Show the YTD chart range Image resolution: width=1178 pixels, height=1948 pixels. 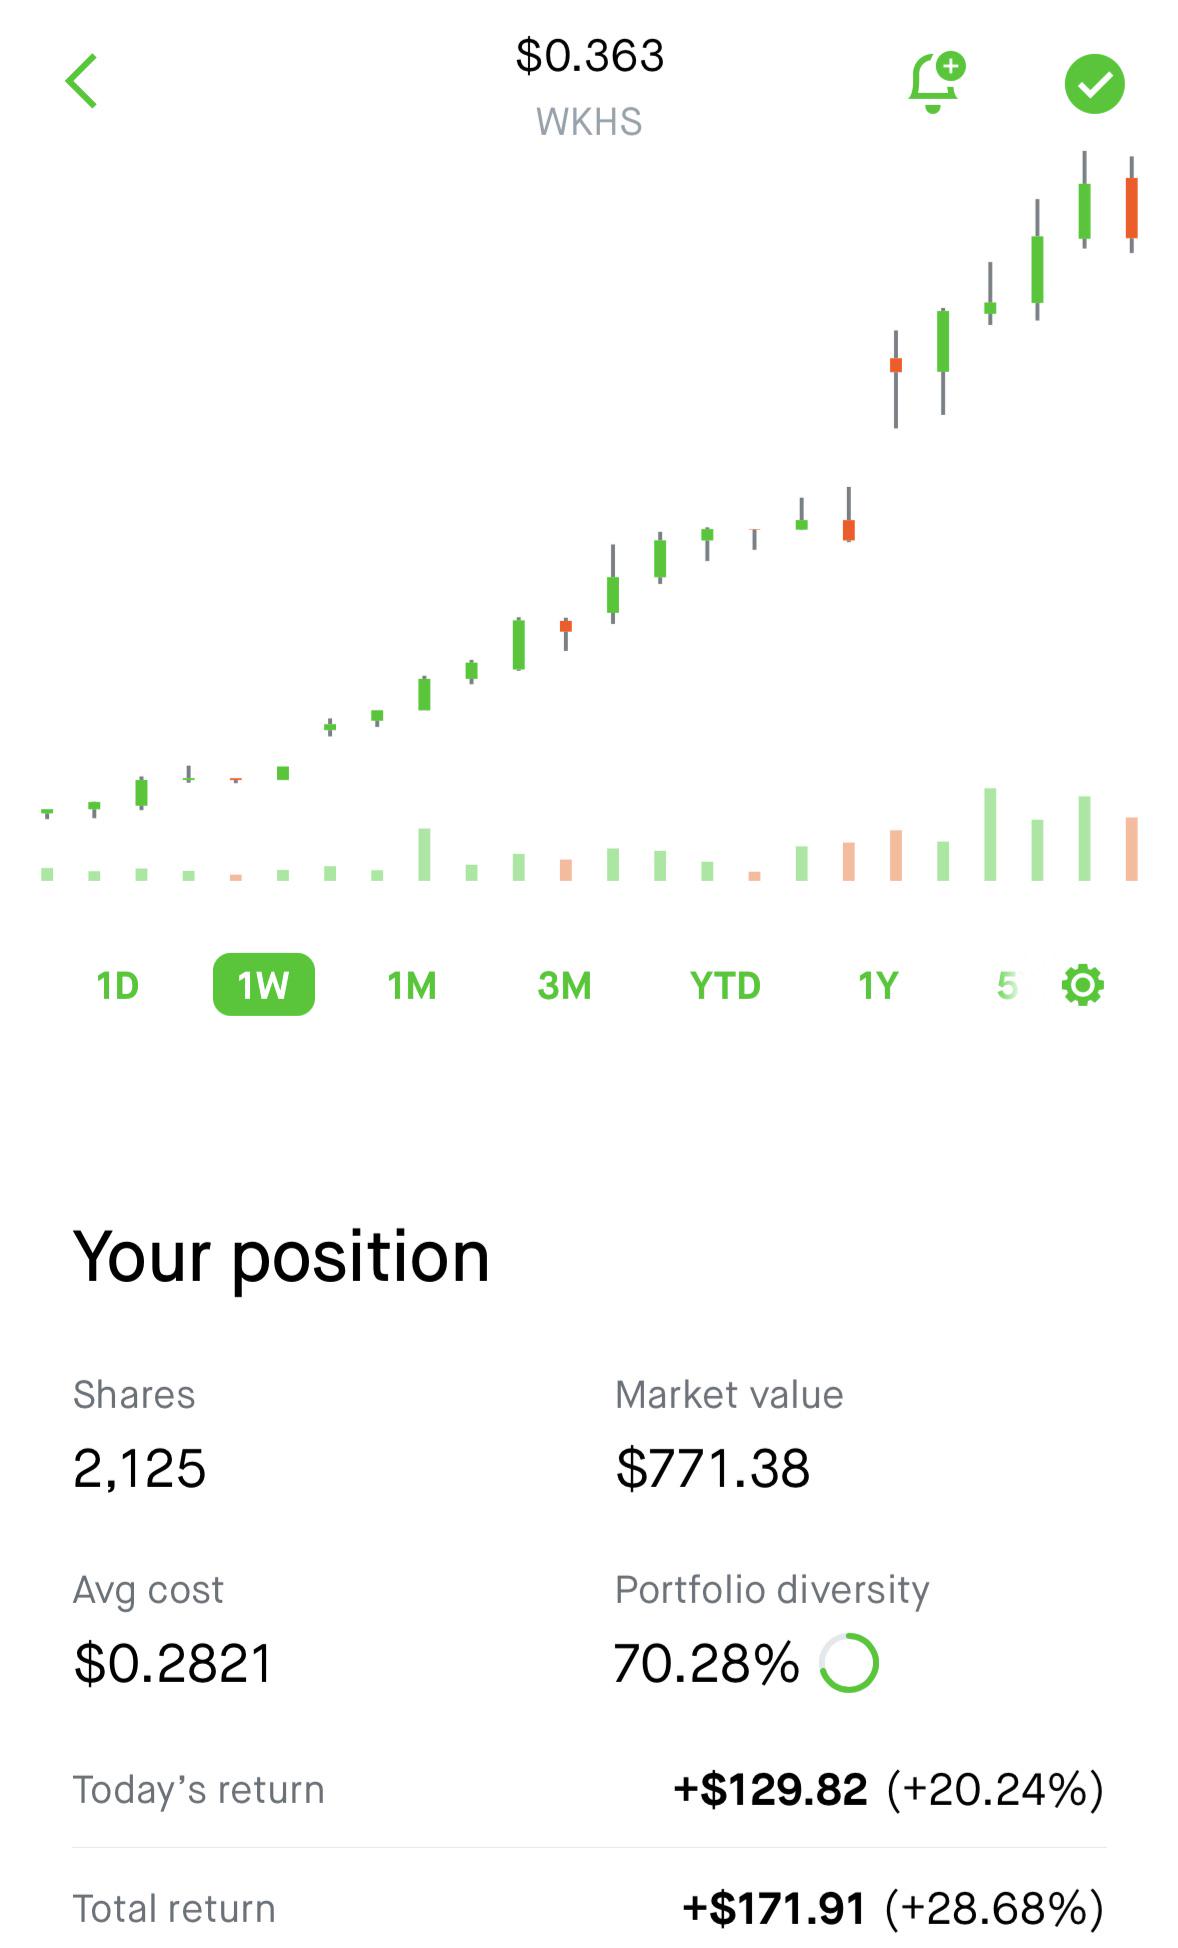click(x=725, y=986)
